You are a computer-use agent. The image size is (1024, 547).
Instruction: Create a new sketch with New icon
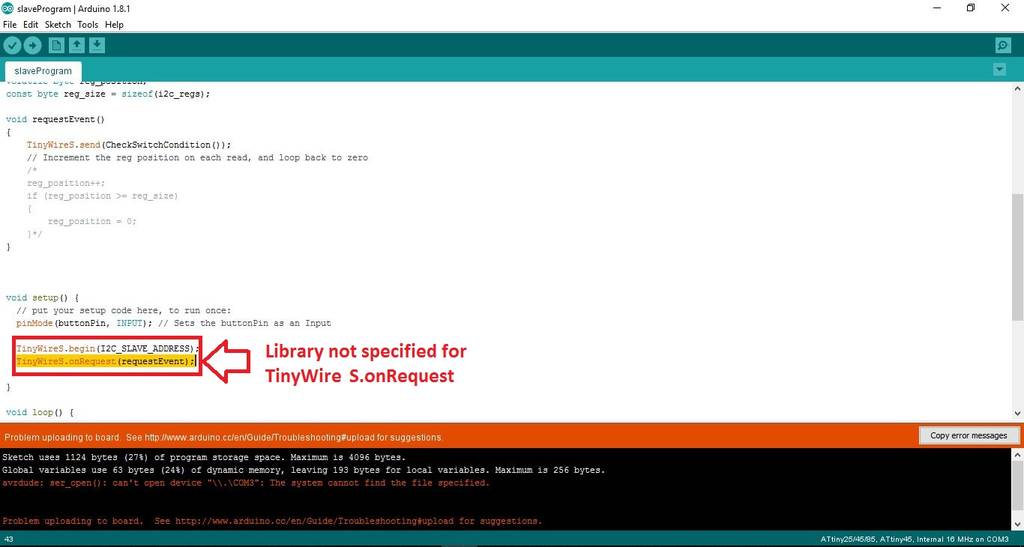coord(57,45)
